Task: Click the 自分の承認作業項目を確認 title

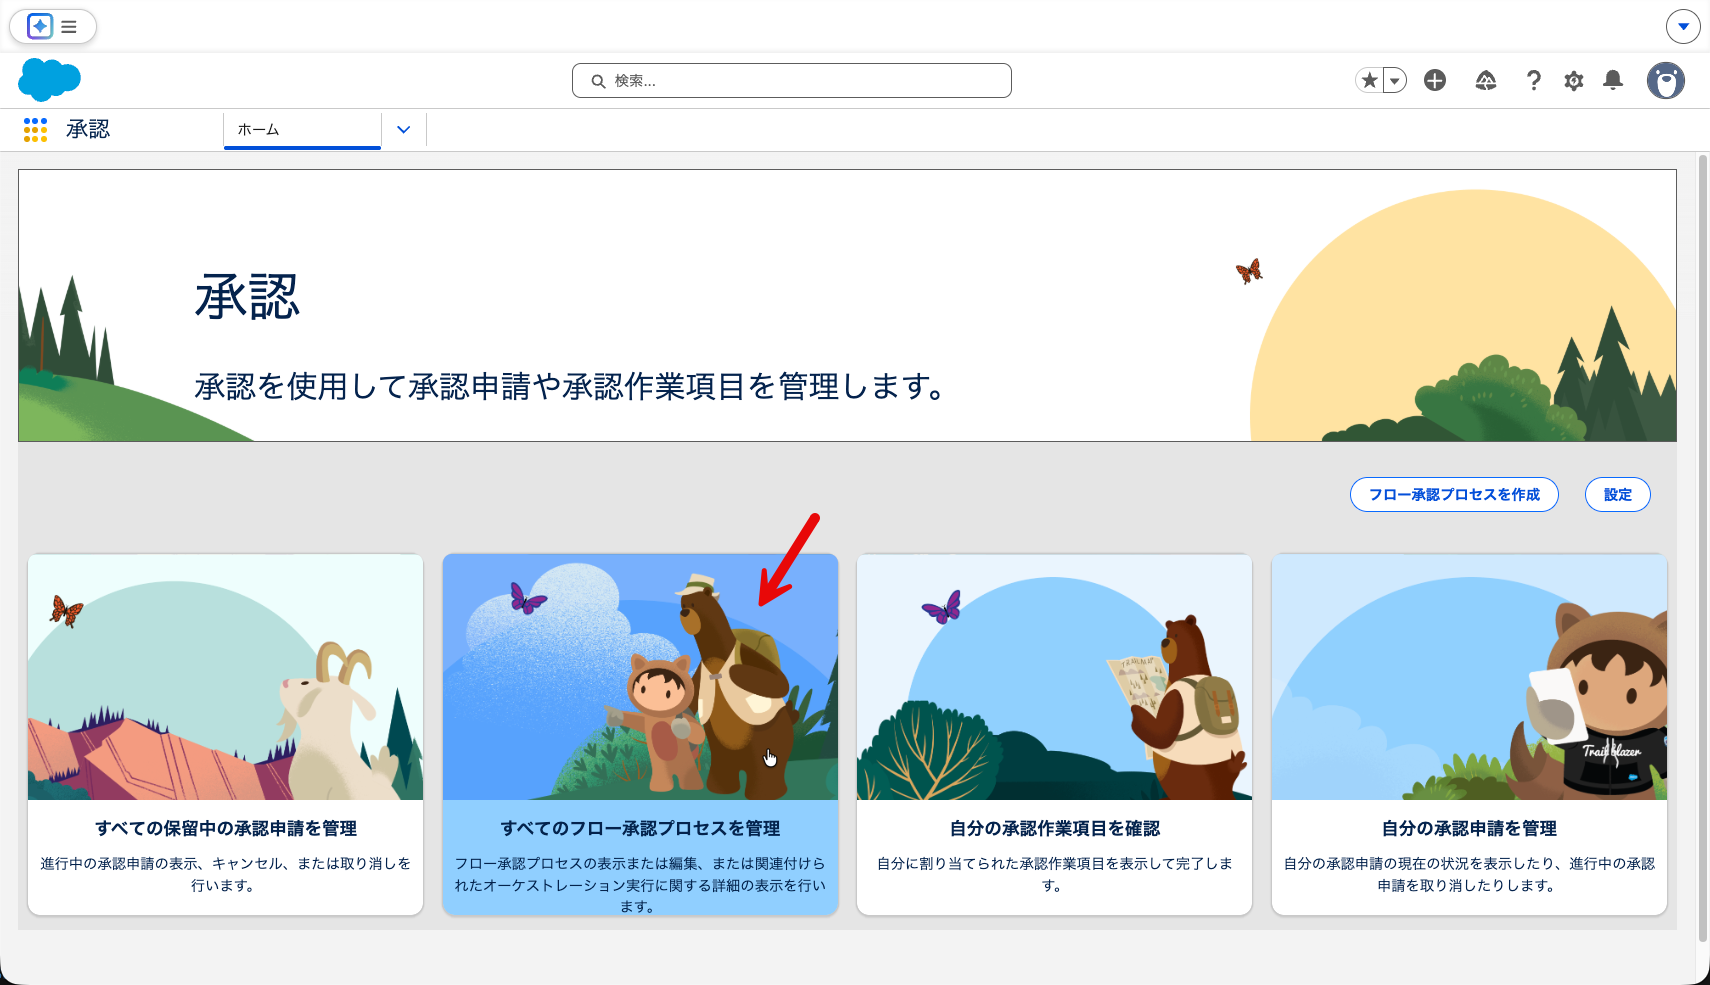Action: click(1054, 828)
